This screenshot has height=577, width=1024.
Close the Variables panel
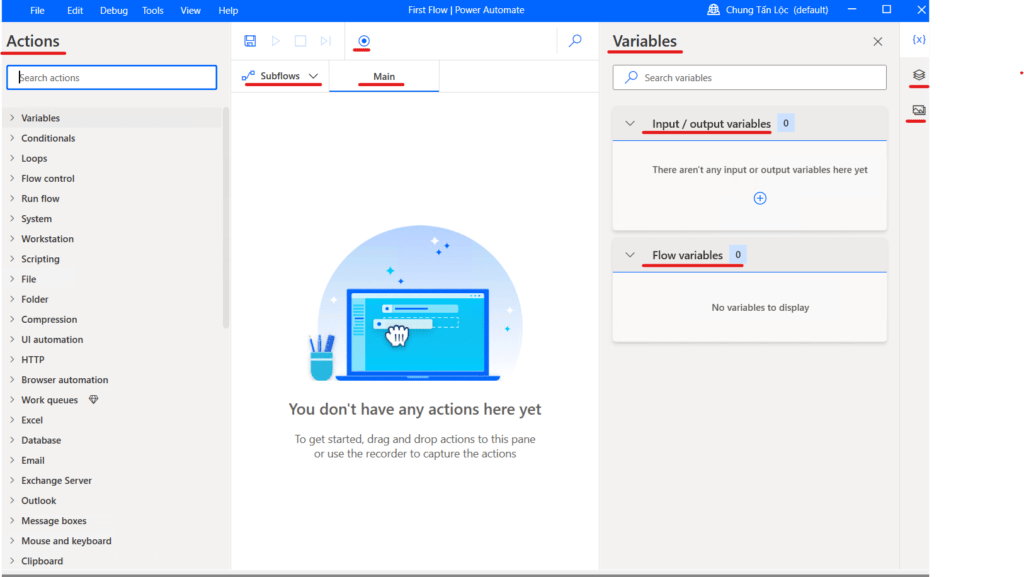click(x=878, y=41)
